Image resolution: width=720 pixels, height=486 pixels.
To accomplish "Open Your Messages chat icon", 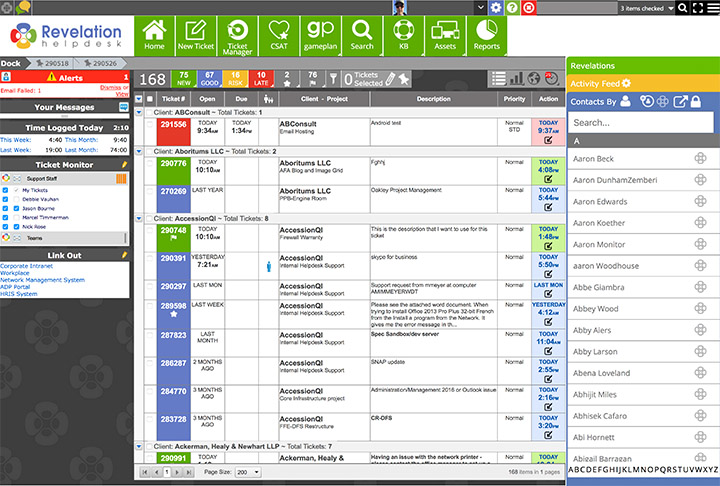I will coord(124,107).
